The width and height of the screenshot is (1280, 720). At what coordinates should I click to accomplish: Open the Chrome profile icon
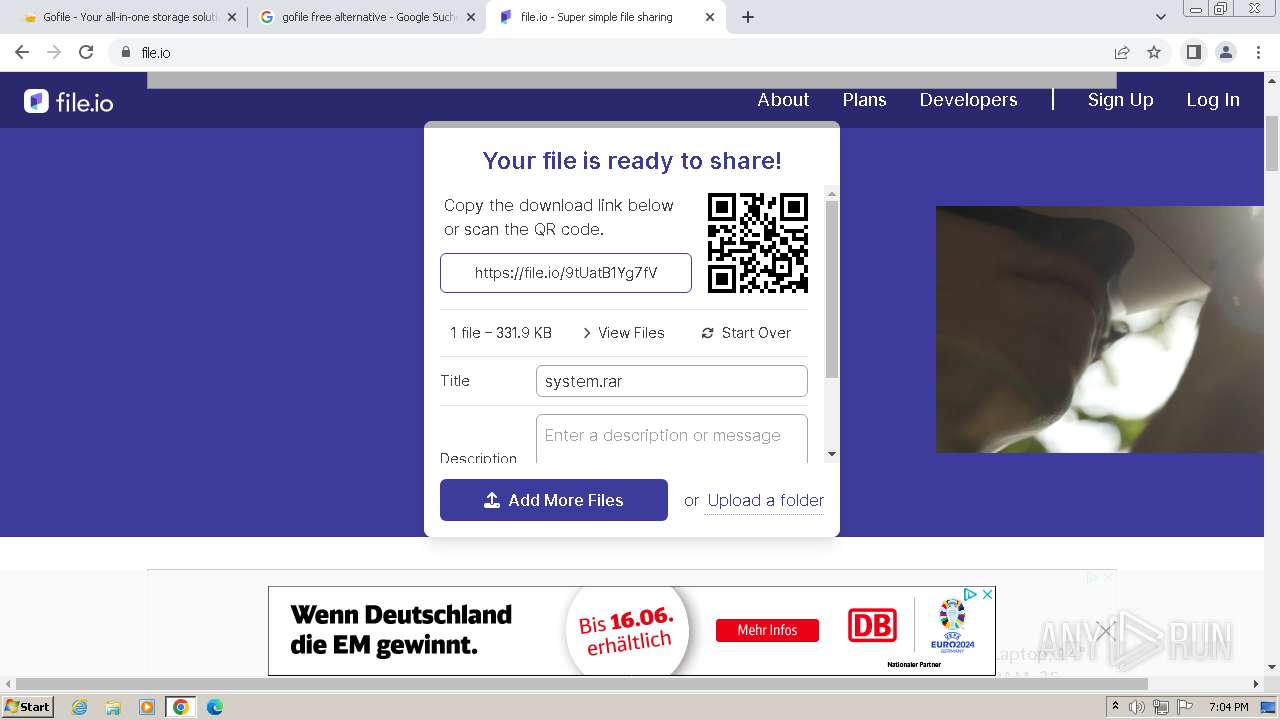(1226, 52)
